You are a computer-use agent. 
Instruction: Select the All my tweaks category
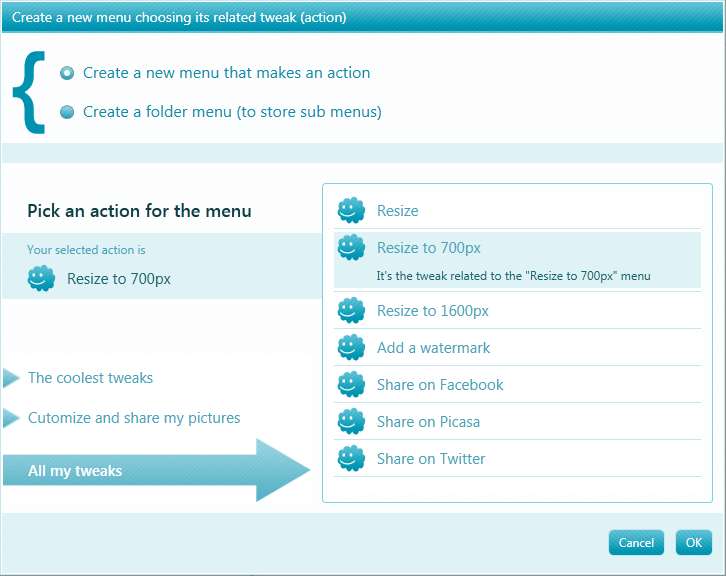[x=156, y=470]
